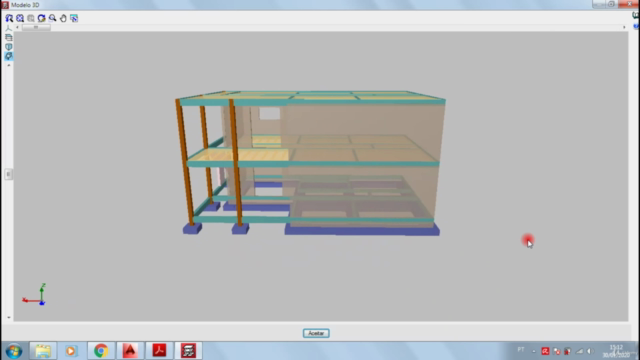Screen dimensions: 640x360
Task: Open the Windows Start menu
Action: point(14,351)
